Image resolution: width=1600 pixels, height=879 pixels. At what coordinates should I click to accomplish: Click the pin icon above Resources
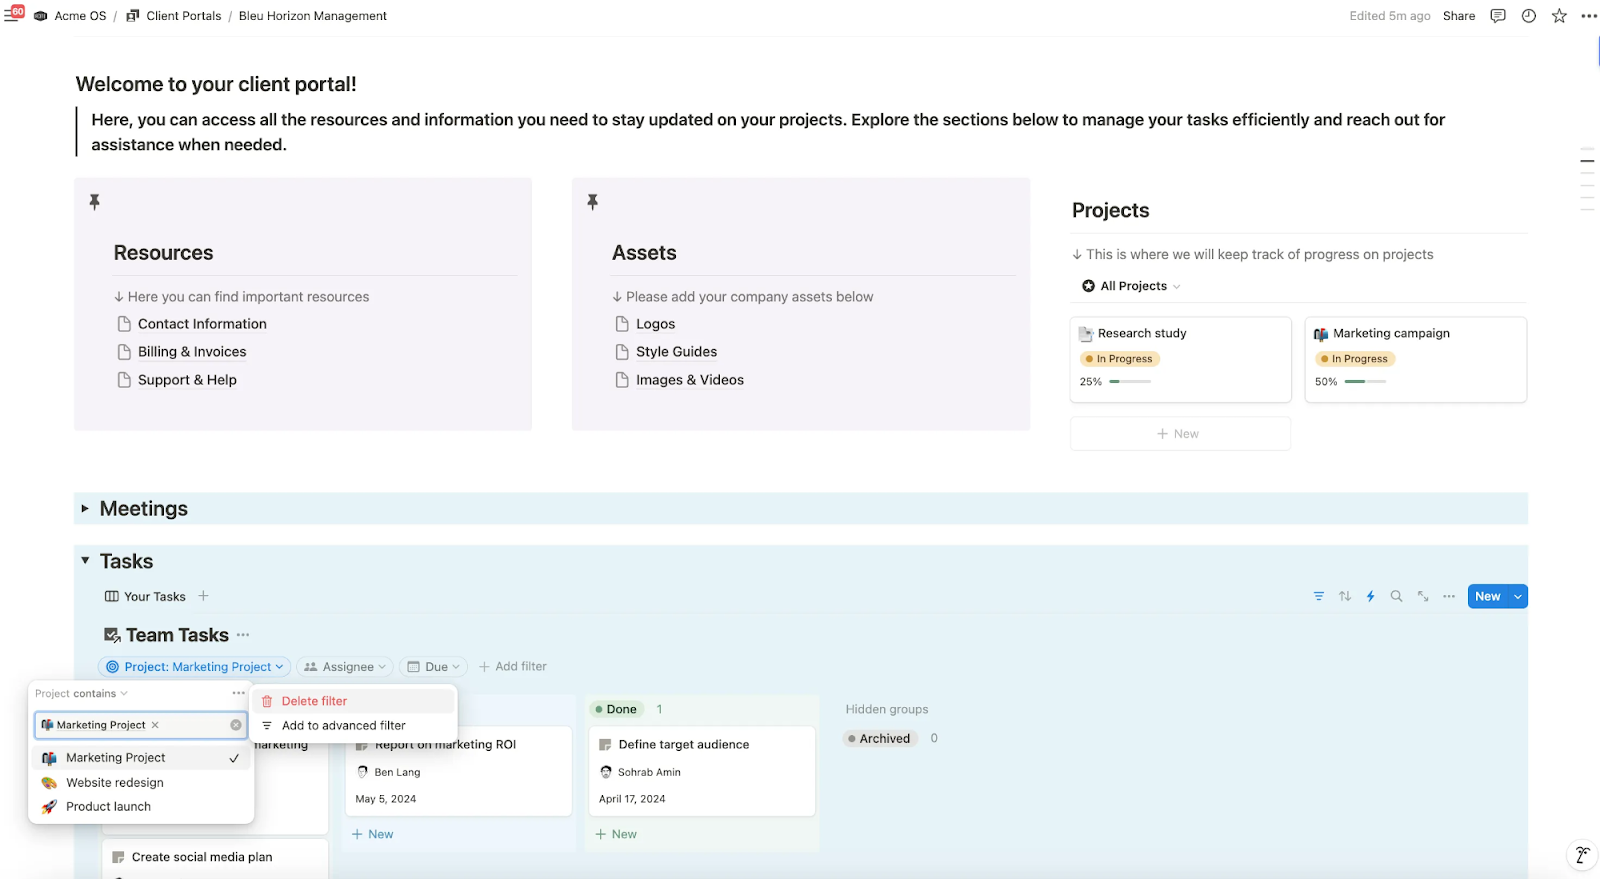95,202
